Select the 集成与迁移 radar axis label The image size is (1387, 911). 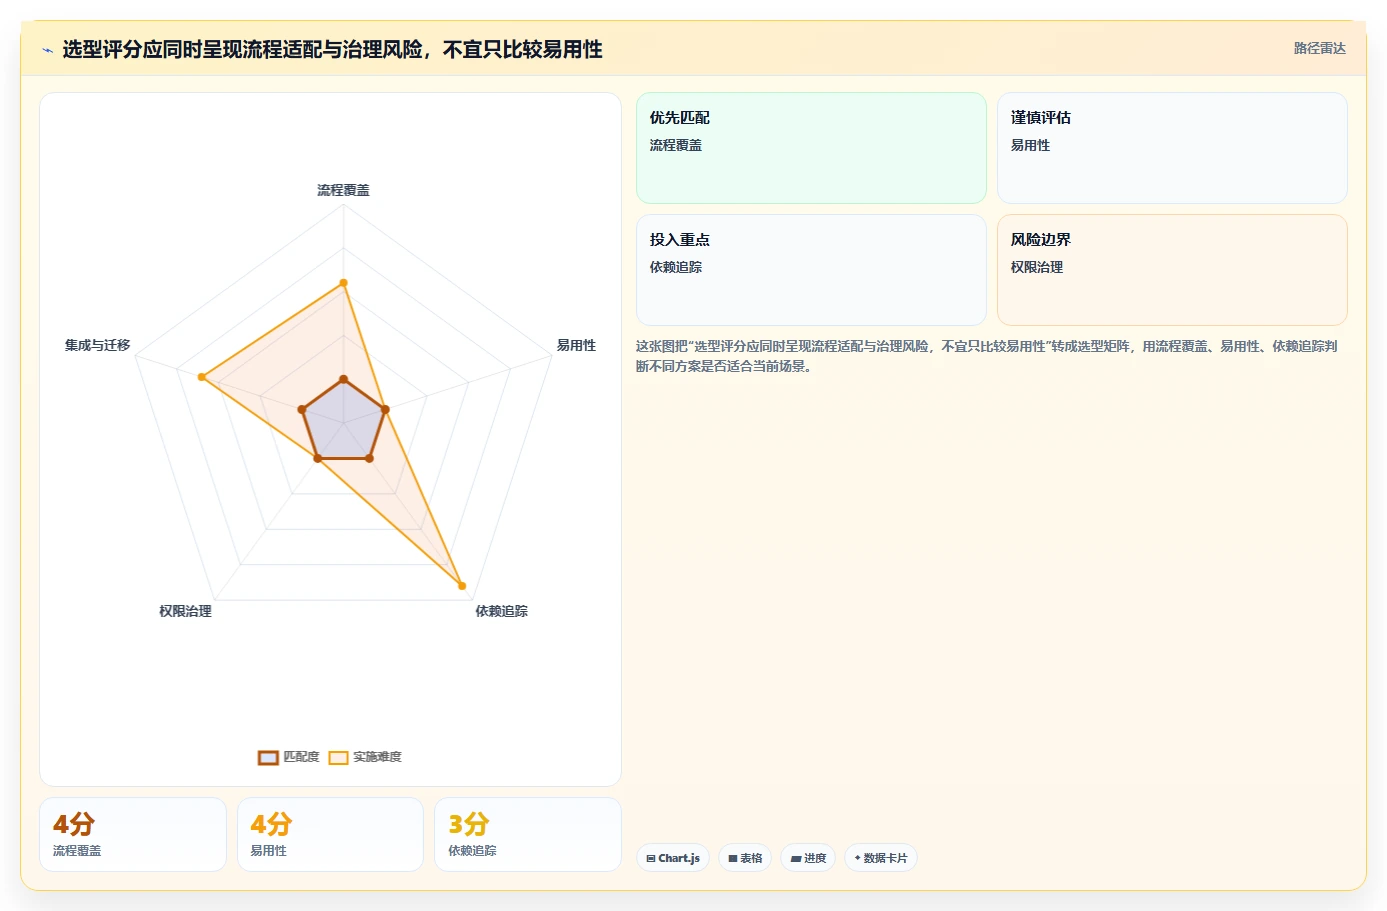[97, 345]
